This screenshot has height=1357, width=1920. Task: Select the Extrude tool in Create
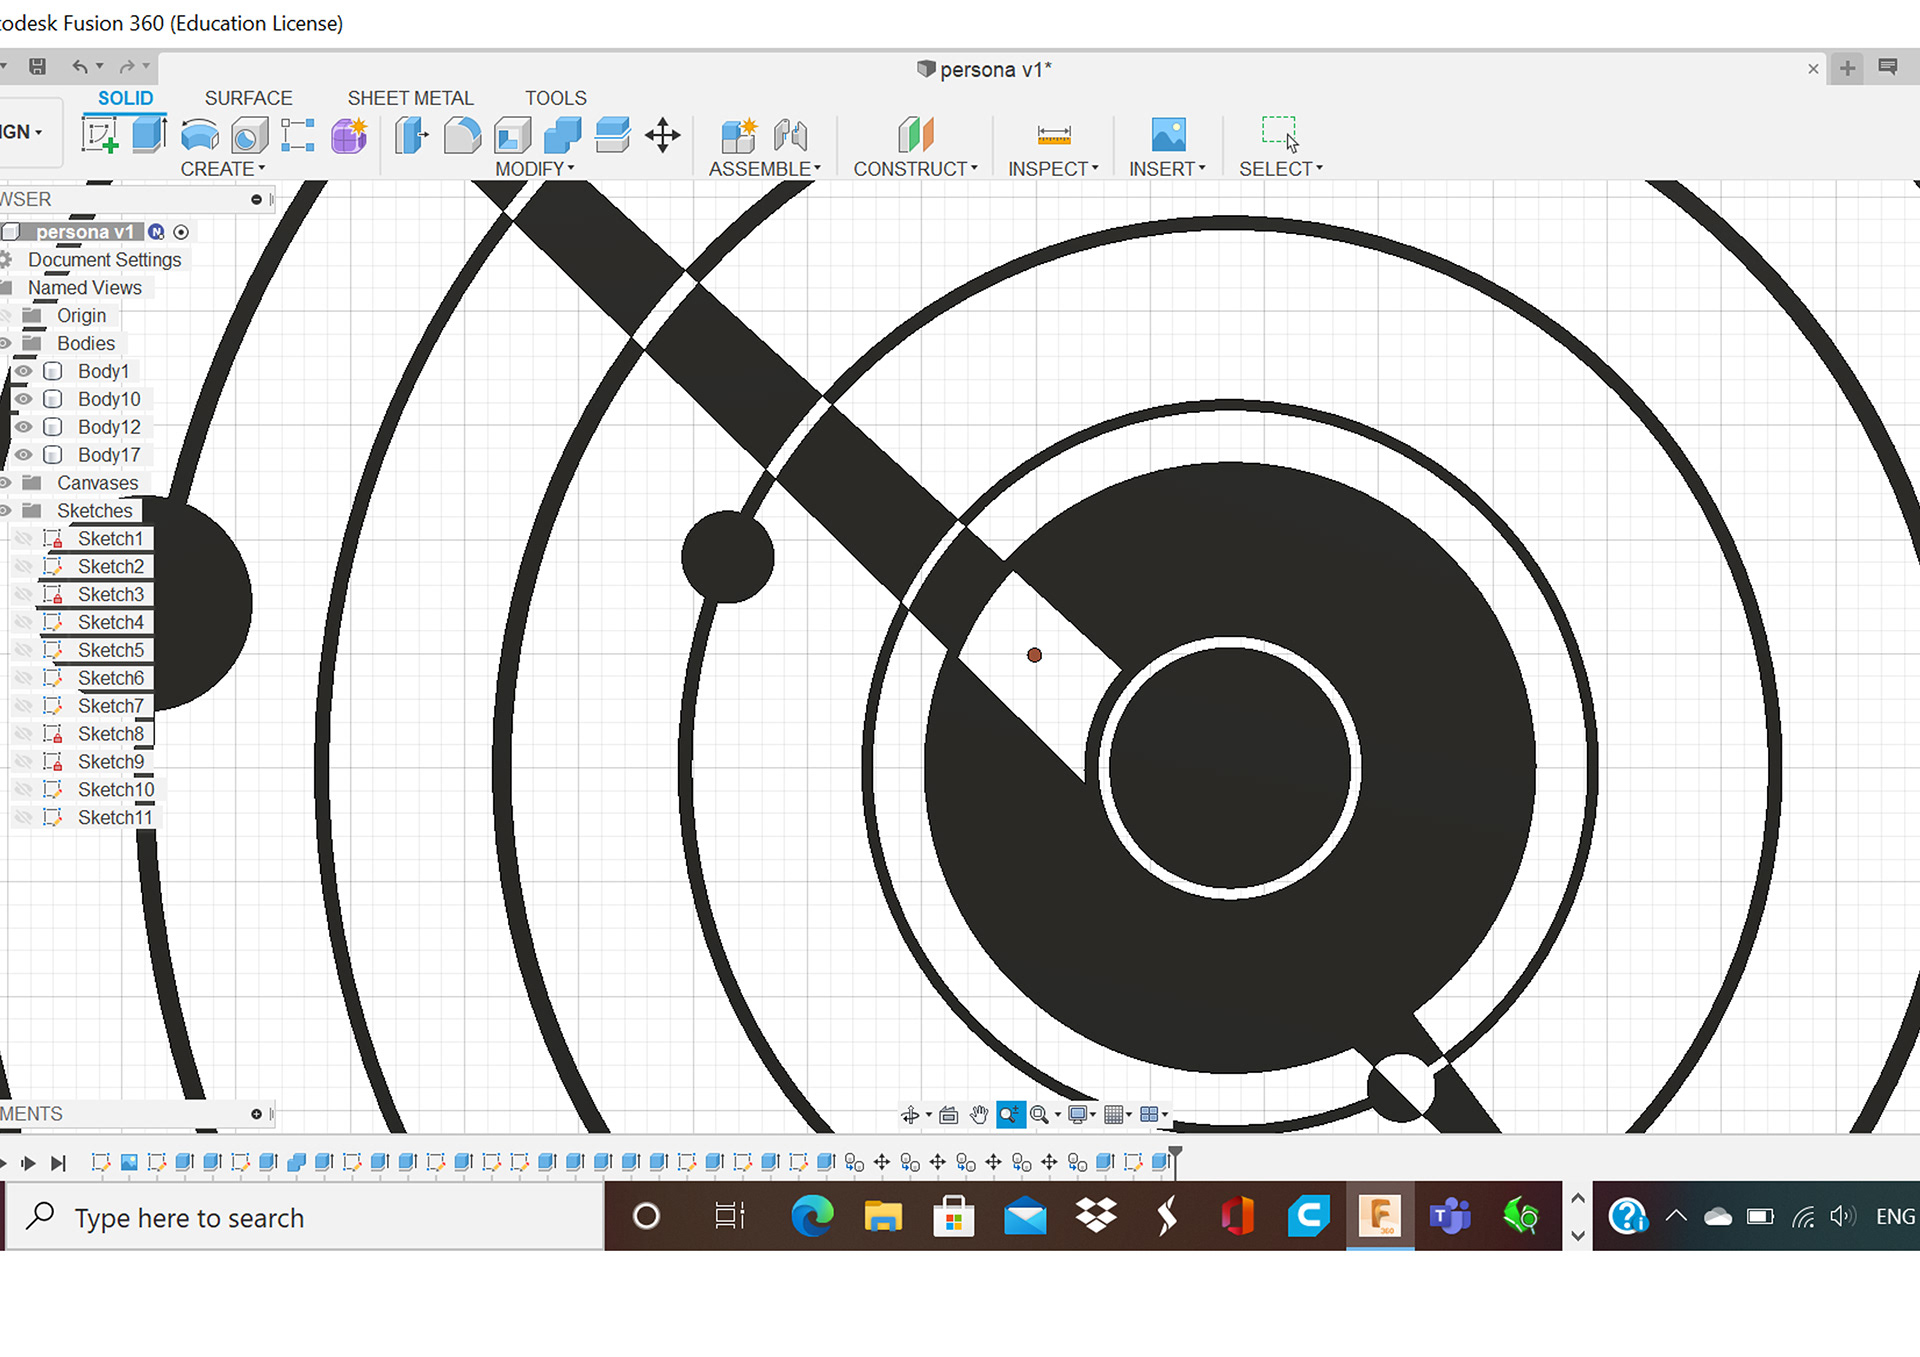click(149, 134)
